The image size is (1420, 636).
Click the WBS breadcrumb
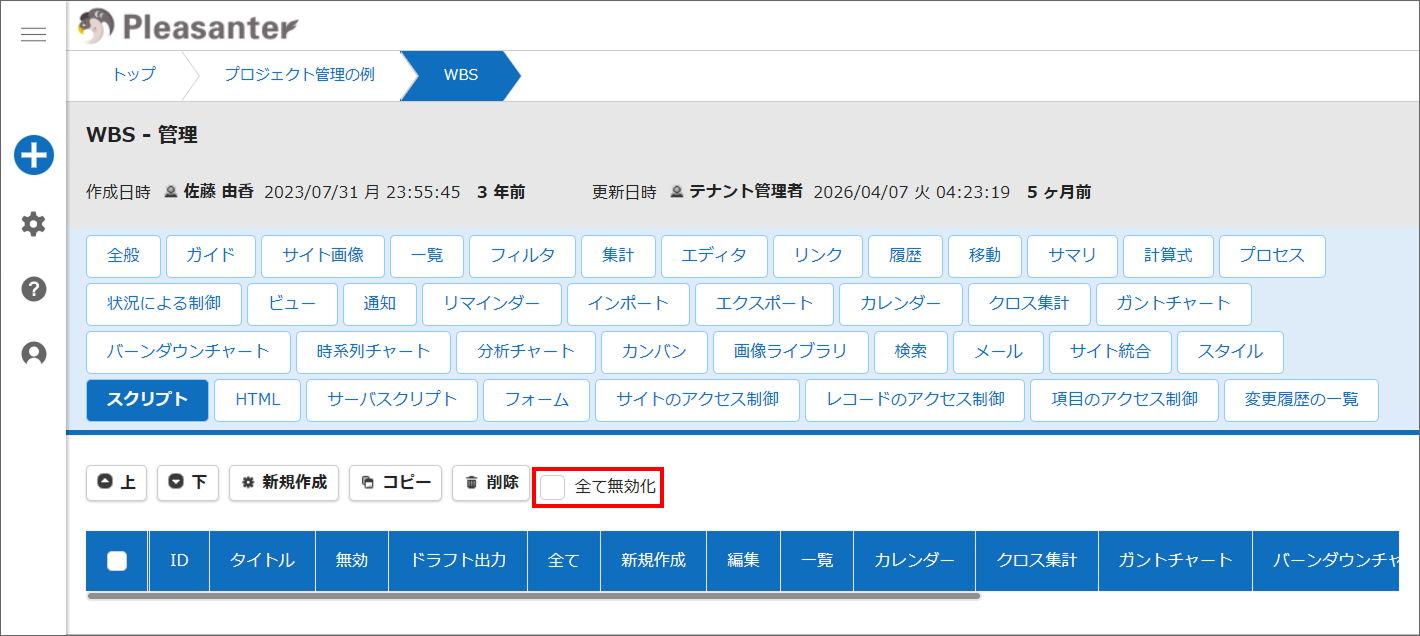[x=461, y=75]
